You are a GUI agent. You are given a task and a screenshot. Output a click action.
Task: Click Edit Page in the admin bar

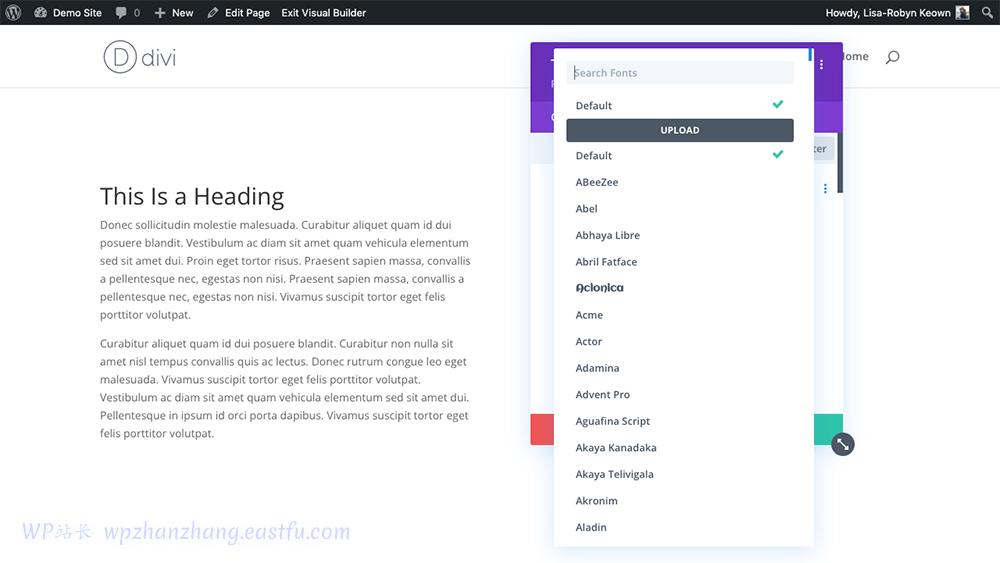[239, 12]
